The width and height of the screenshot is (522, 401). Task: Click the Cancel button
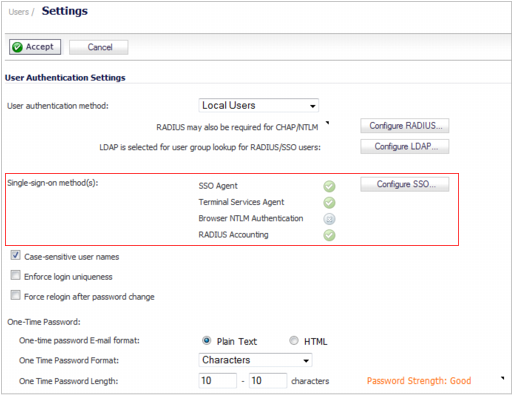(x=100, y=48)
